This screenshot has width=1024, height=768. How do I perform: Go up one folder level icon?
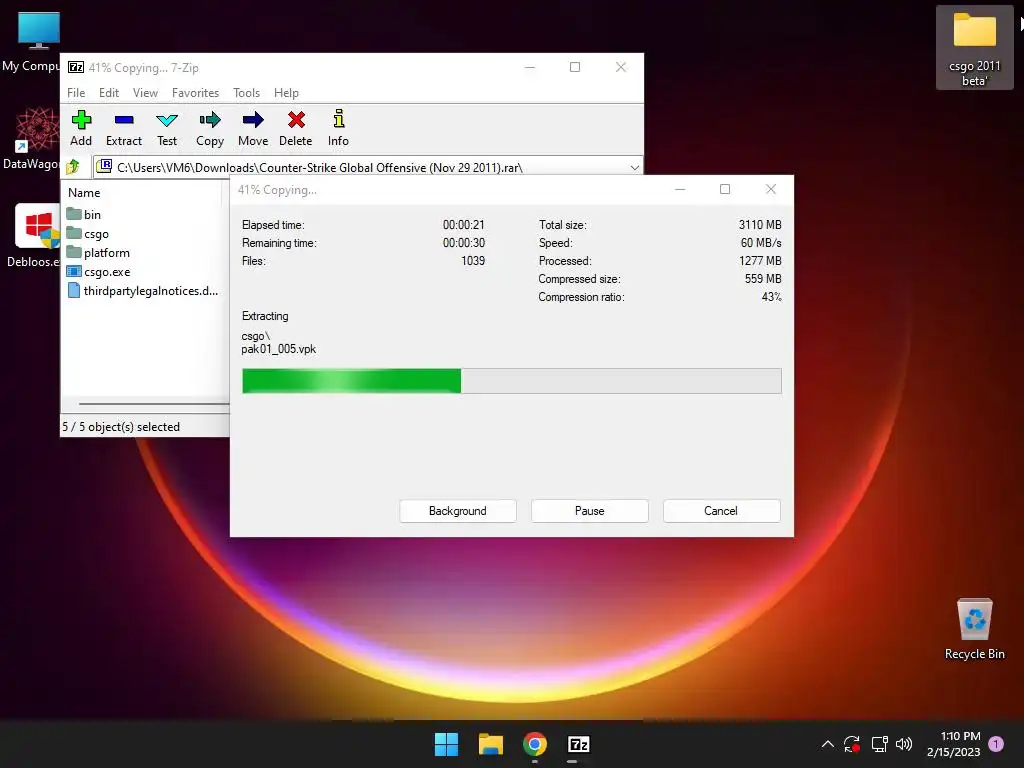pyautogui.click(x=72, y=167)
